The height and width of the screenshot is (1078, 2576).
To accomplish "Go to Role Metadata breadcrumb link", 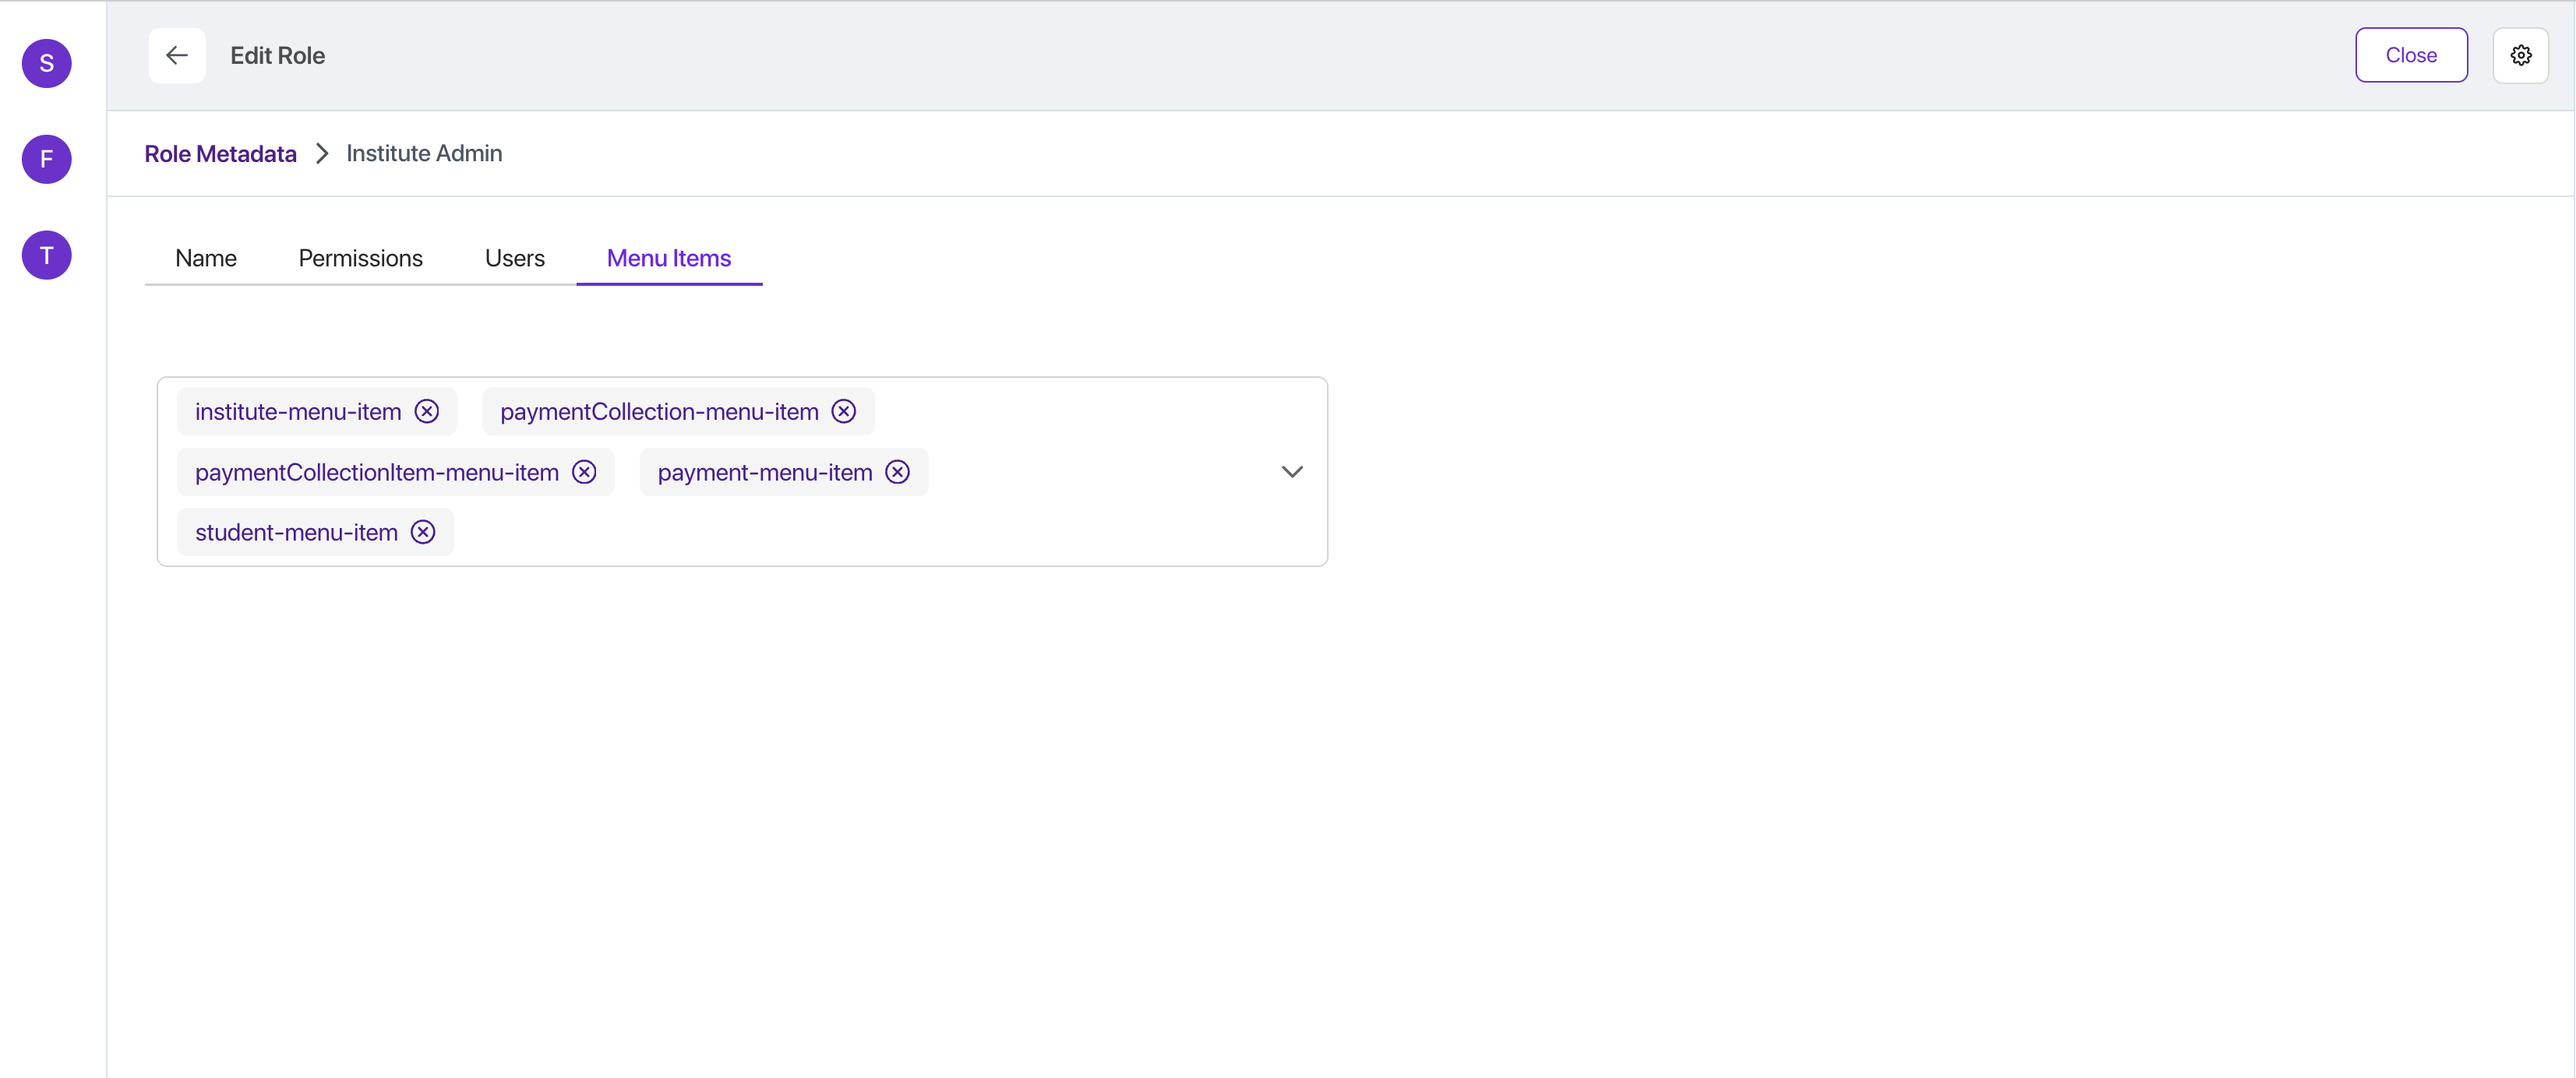I will (220, 154).
